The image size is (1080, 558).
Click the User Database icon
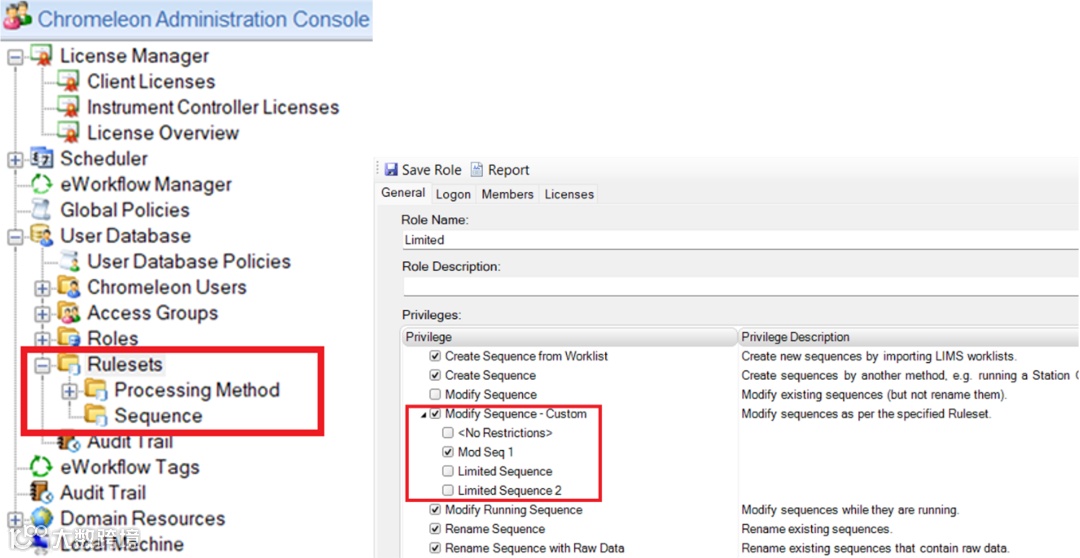pos(41,236)
